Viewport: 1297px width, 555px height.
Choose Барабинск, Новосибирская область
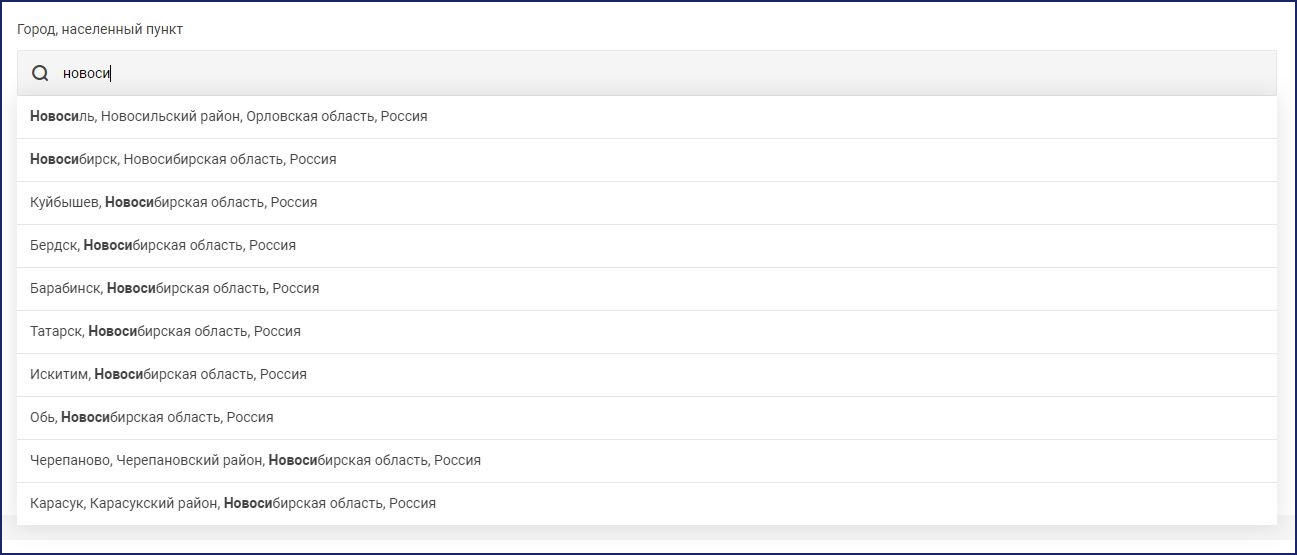click(x=647, y=289)
